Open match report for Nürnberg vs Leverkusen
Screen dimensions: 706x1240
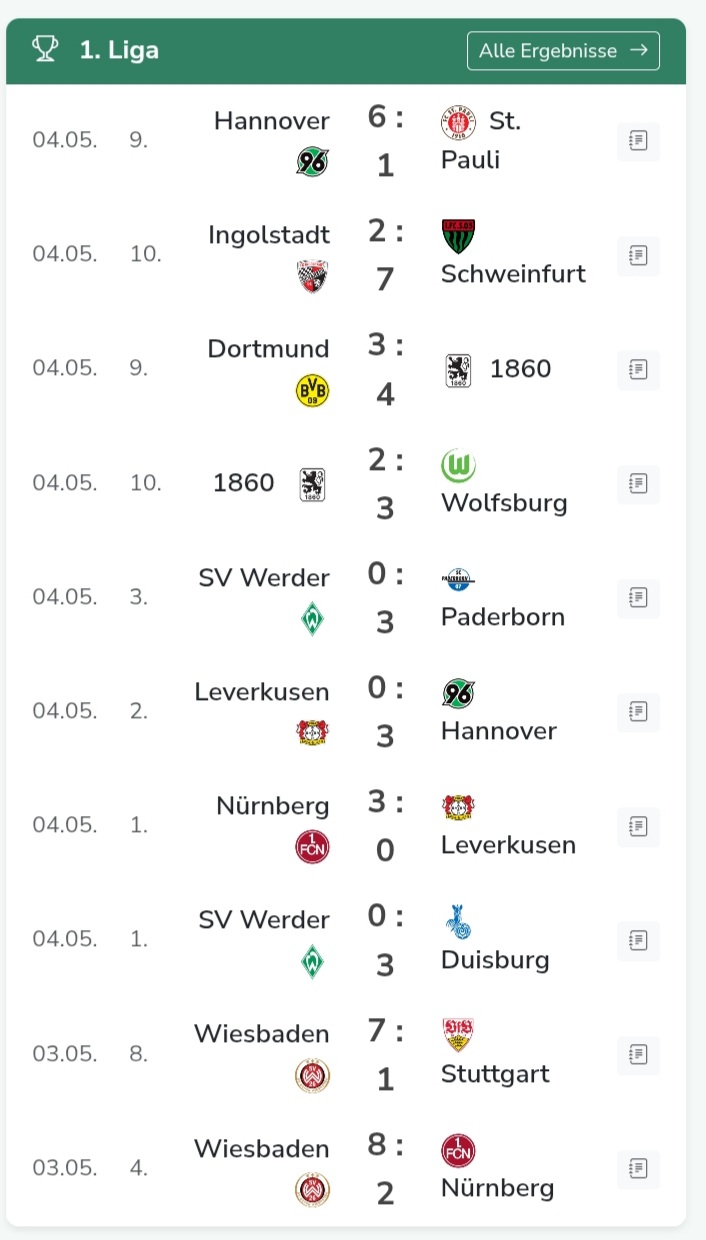pyautogui.click(x=638, y=826)
